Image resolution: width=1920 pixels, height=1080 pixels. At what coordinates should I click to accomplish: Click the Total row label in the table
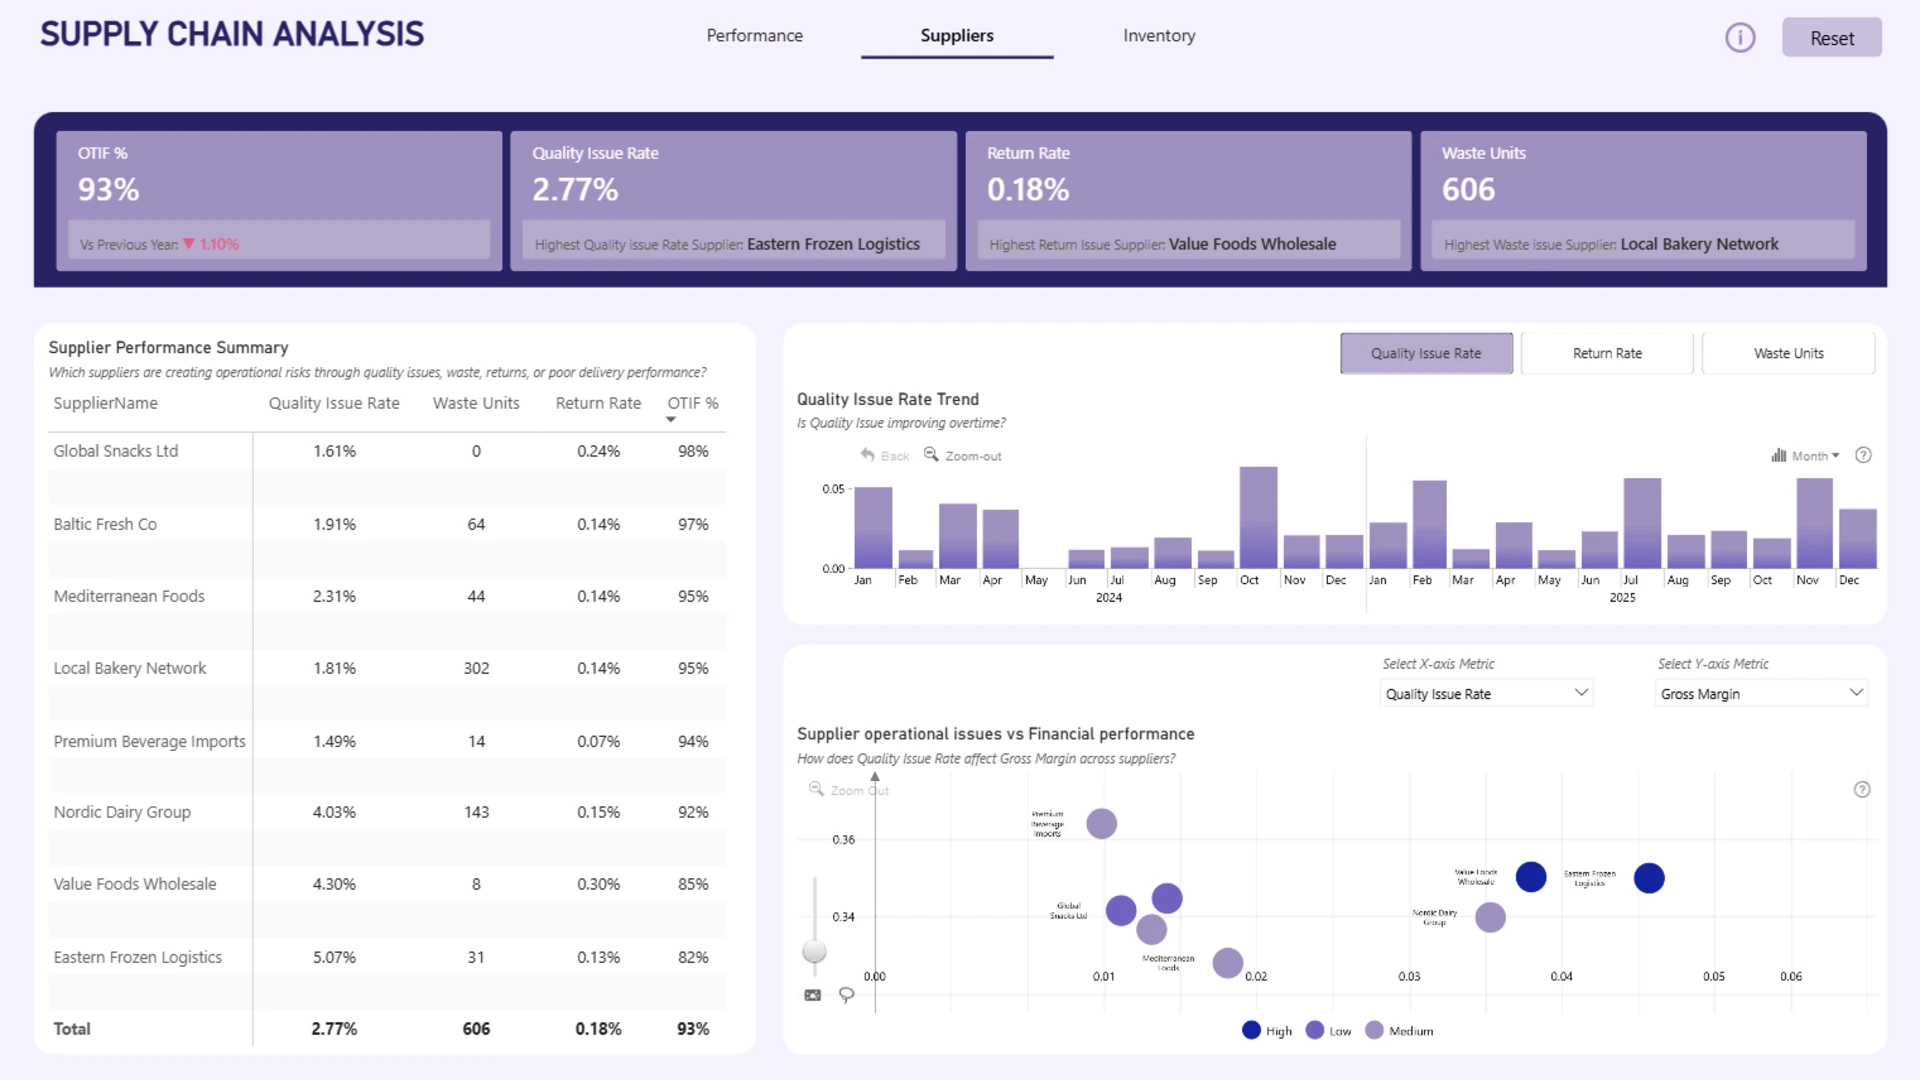pyautogui.click(x=72, y=1028)
